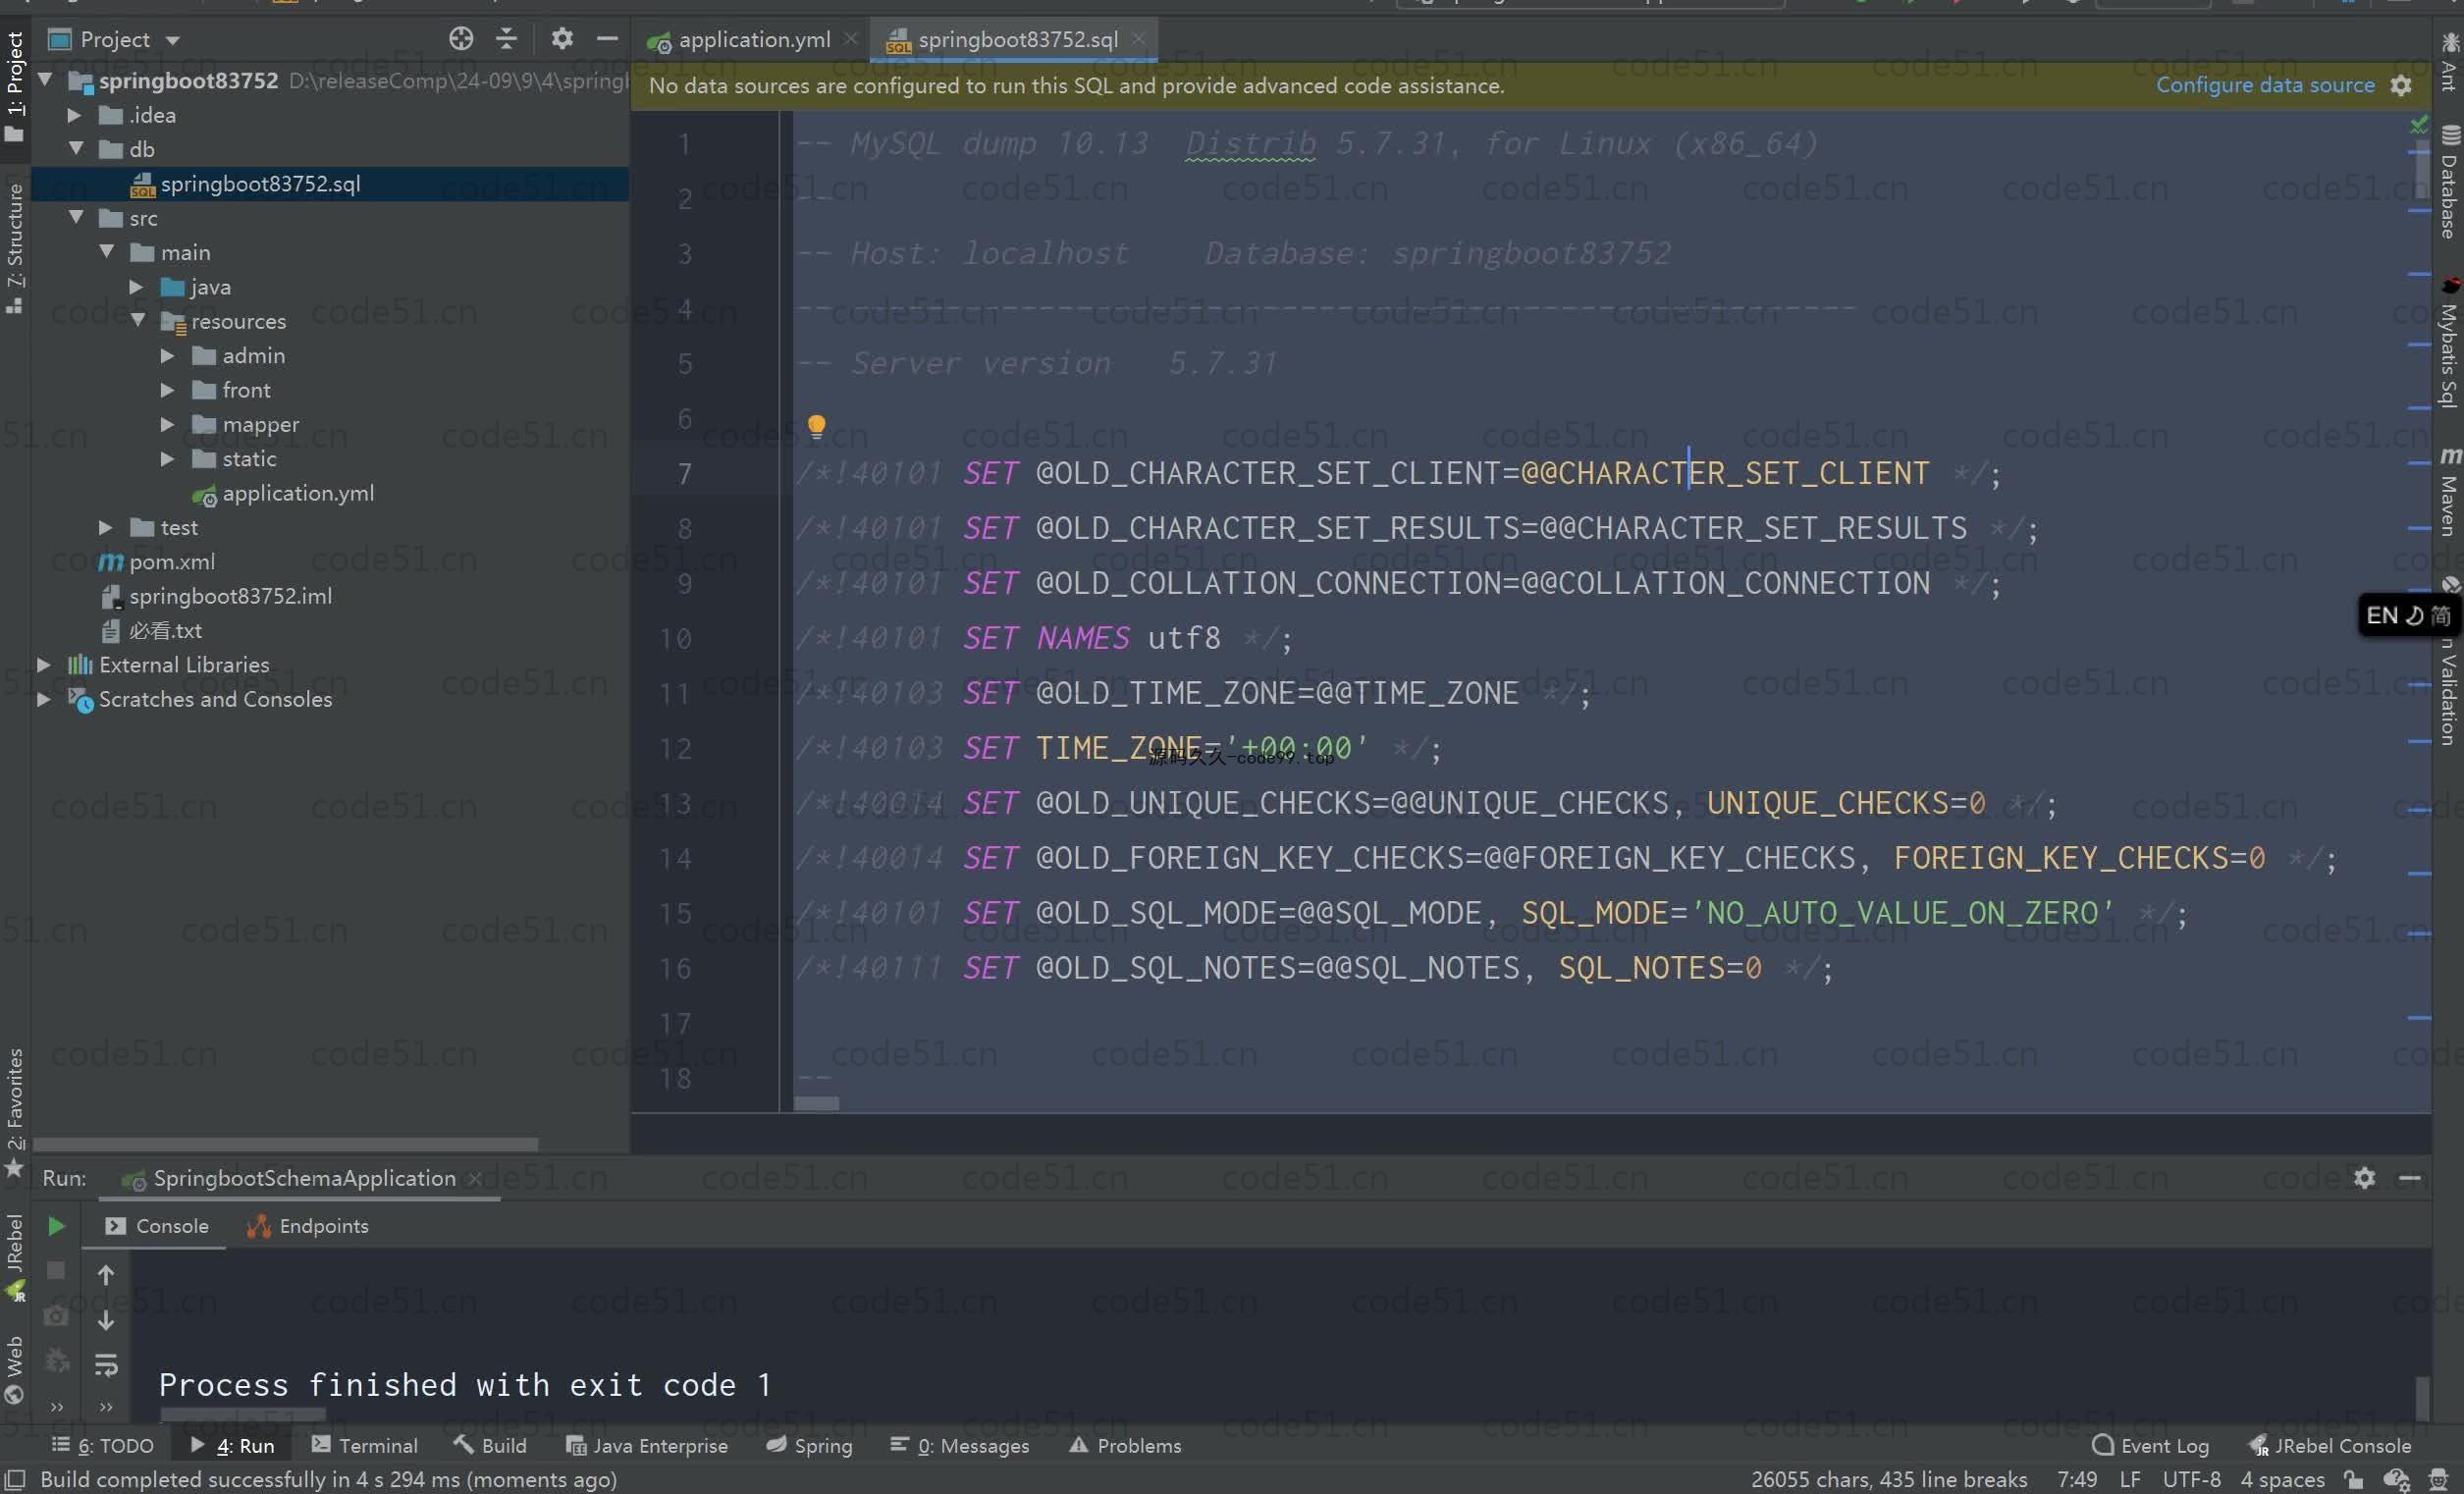2464x1494 pixels.
Task: Open the Build tool window
Action: tap(490, 1446)
